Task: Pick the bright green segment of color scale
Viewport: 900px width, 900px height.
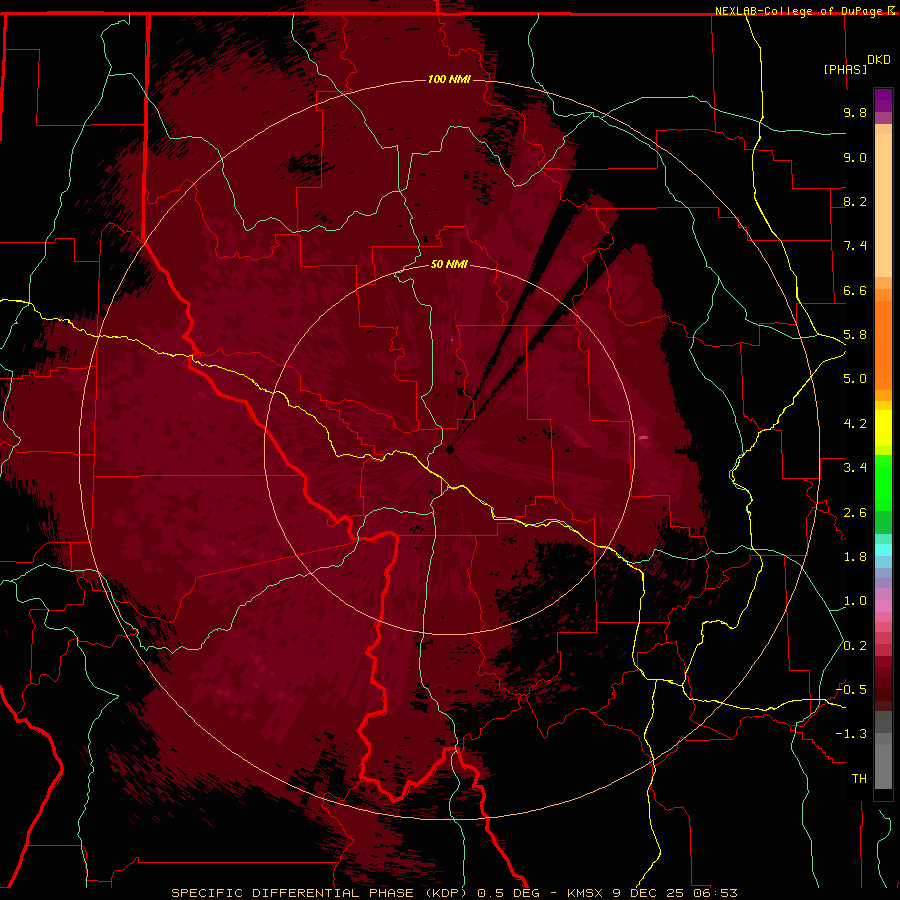Action: [883, 483]
